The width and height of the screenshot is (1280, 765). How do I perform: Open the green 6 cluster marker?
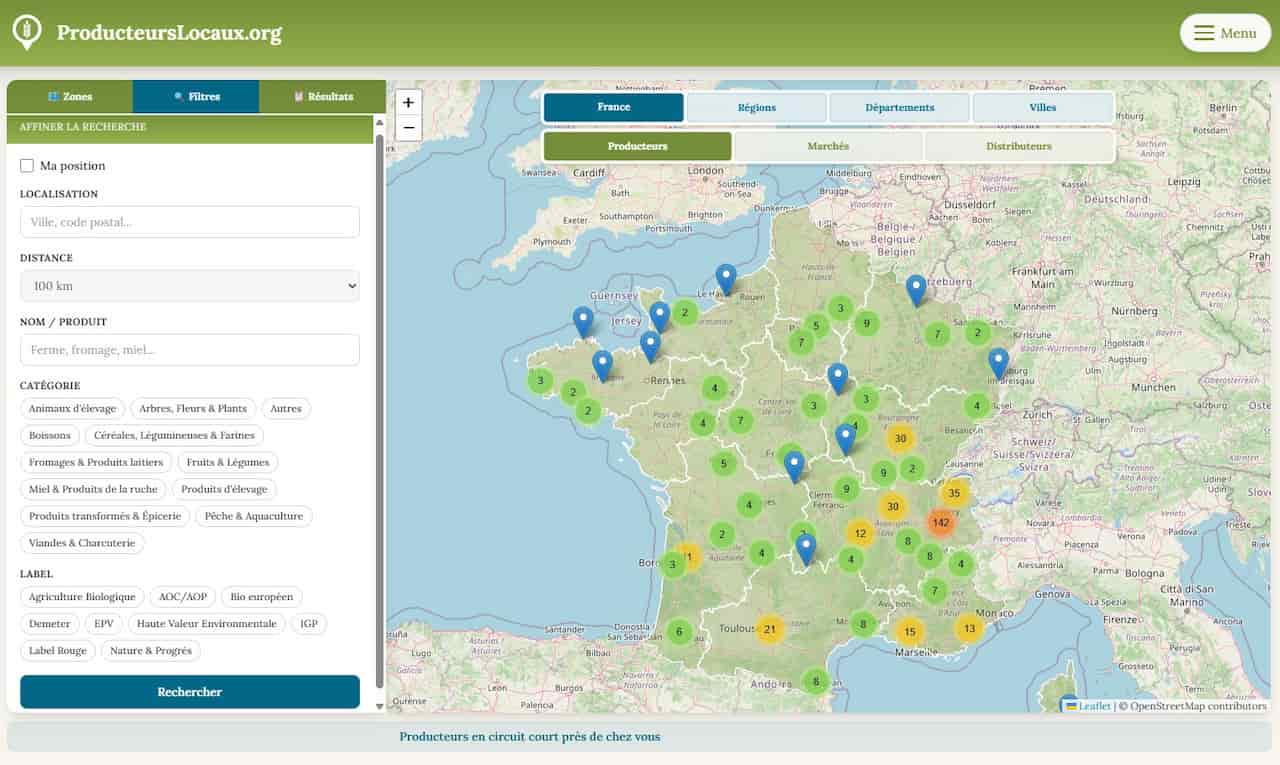679,631
